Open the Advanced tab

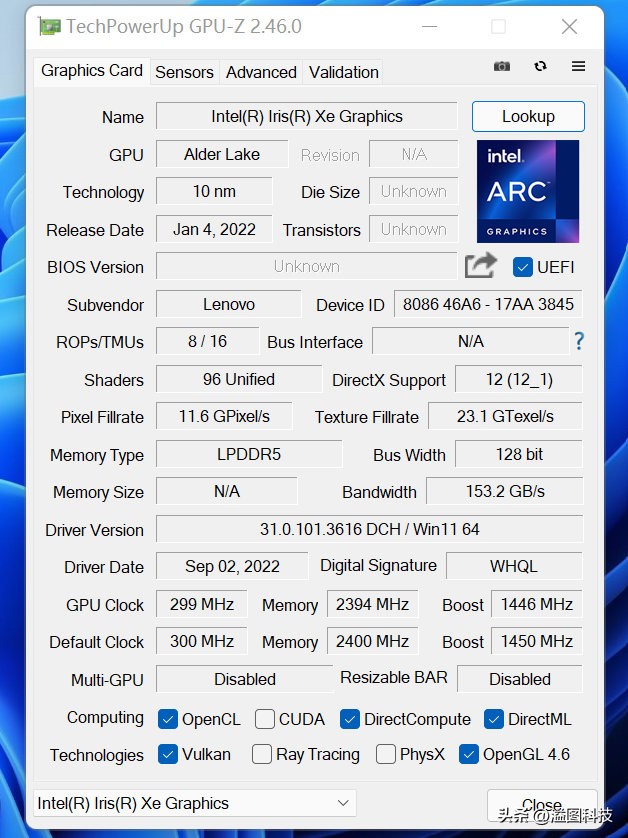point(261,72)
